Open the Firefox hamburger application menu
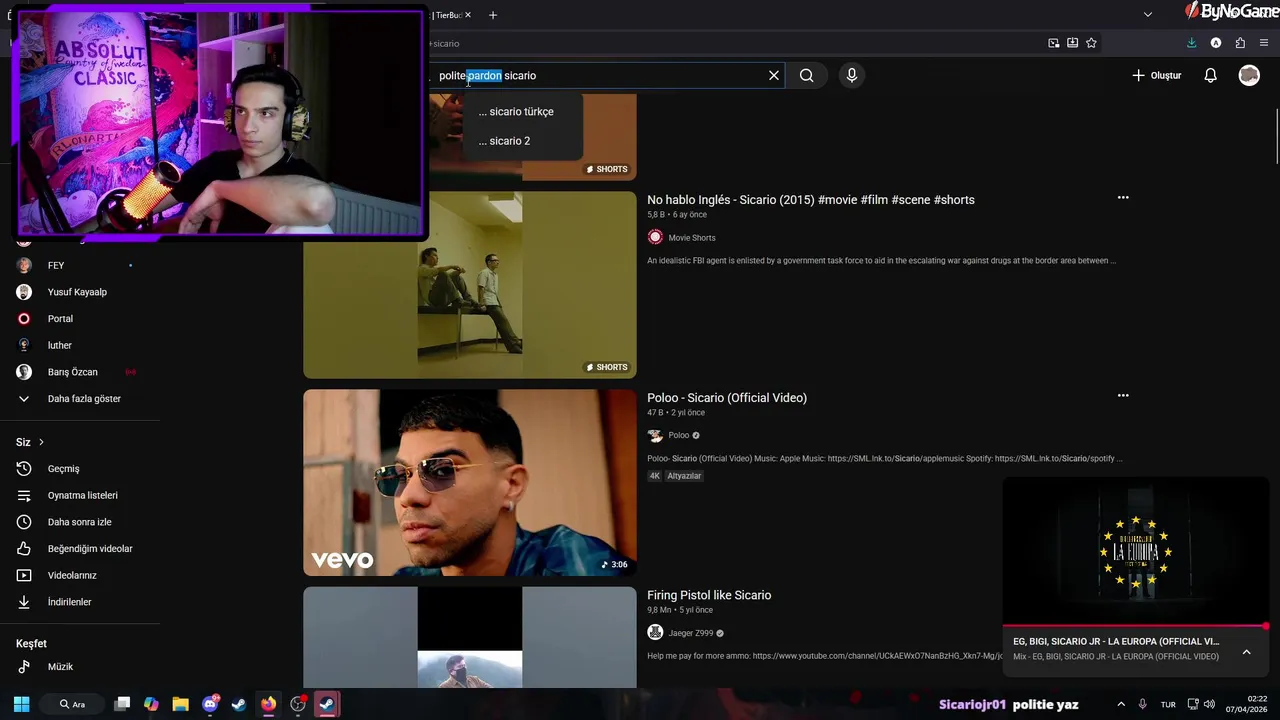The width and height of the screenshot is (1280, 720). (x=1265, y=43)
